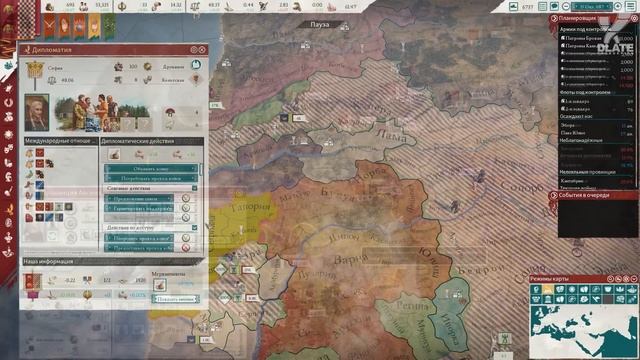Collapse the Действия по доступу section
Viewport: 640px width, 360px height.
click(194, 227)
